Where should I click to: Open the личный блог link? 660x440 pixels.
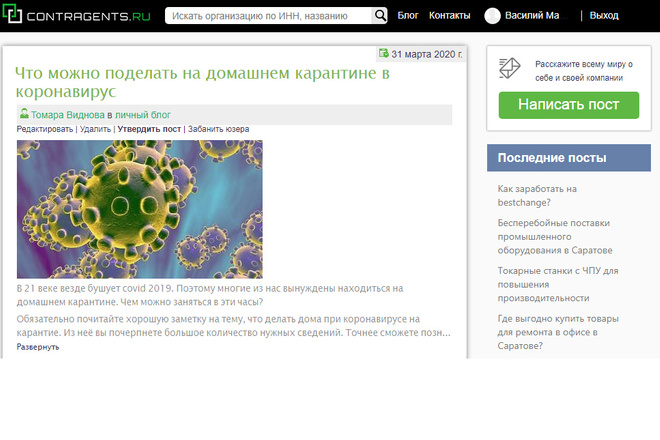point(143,115)
